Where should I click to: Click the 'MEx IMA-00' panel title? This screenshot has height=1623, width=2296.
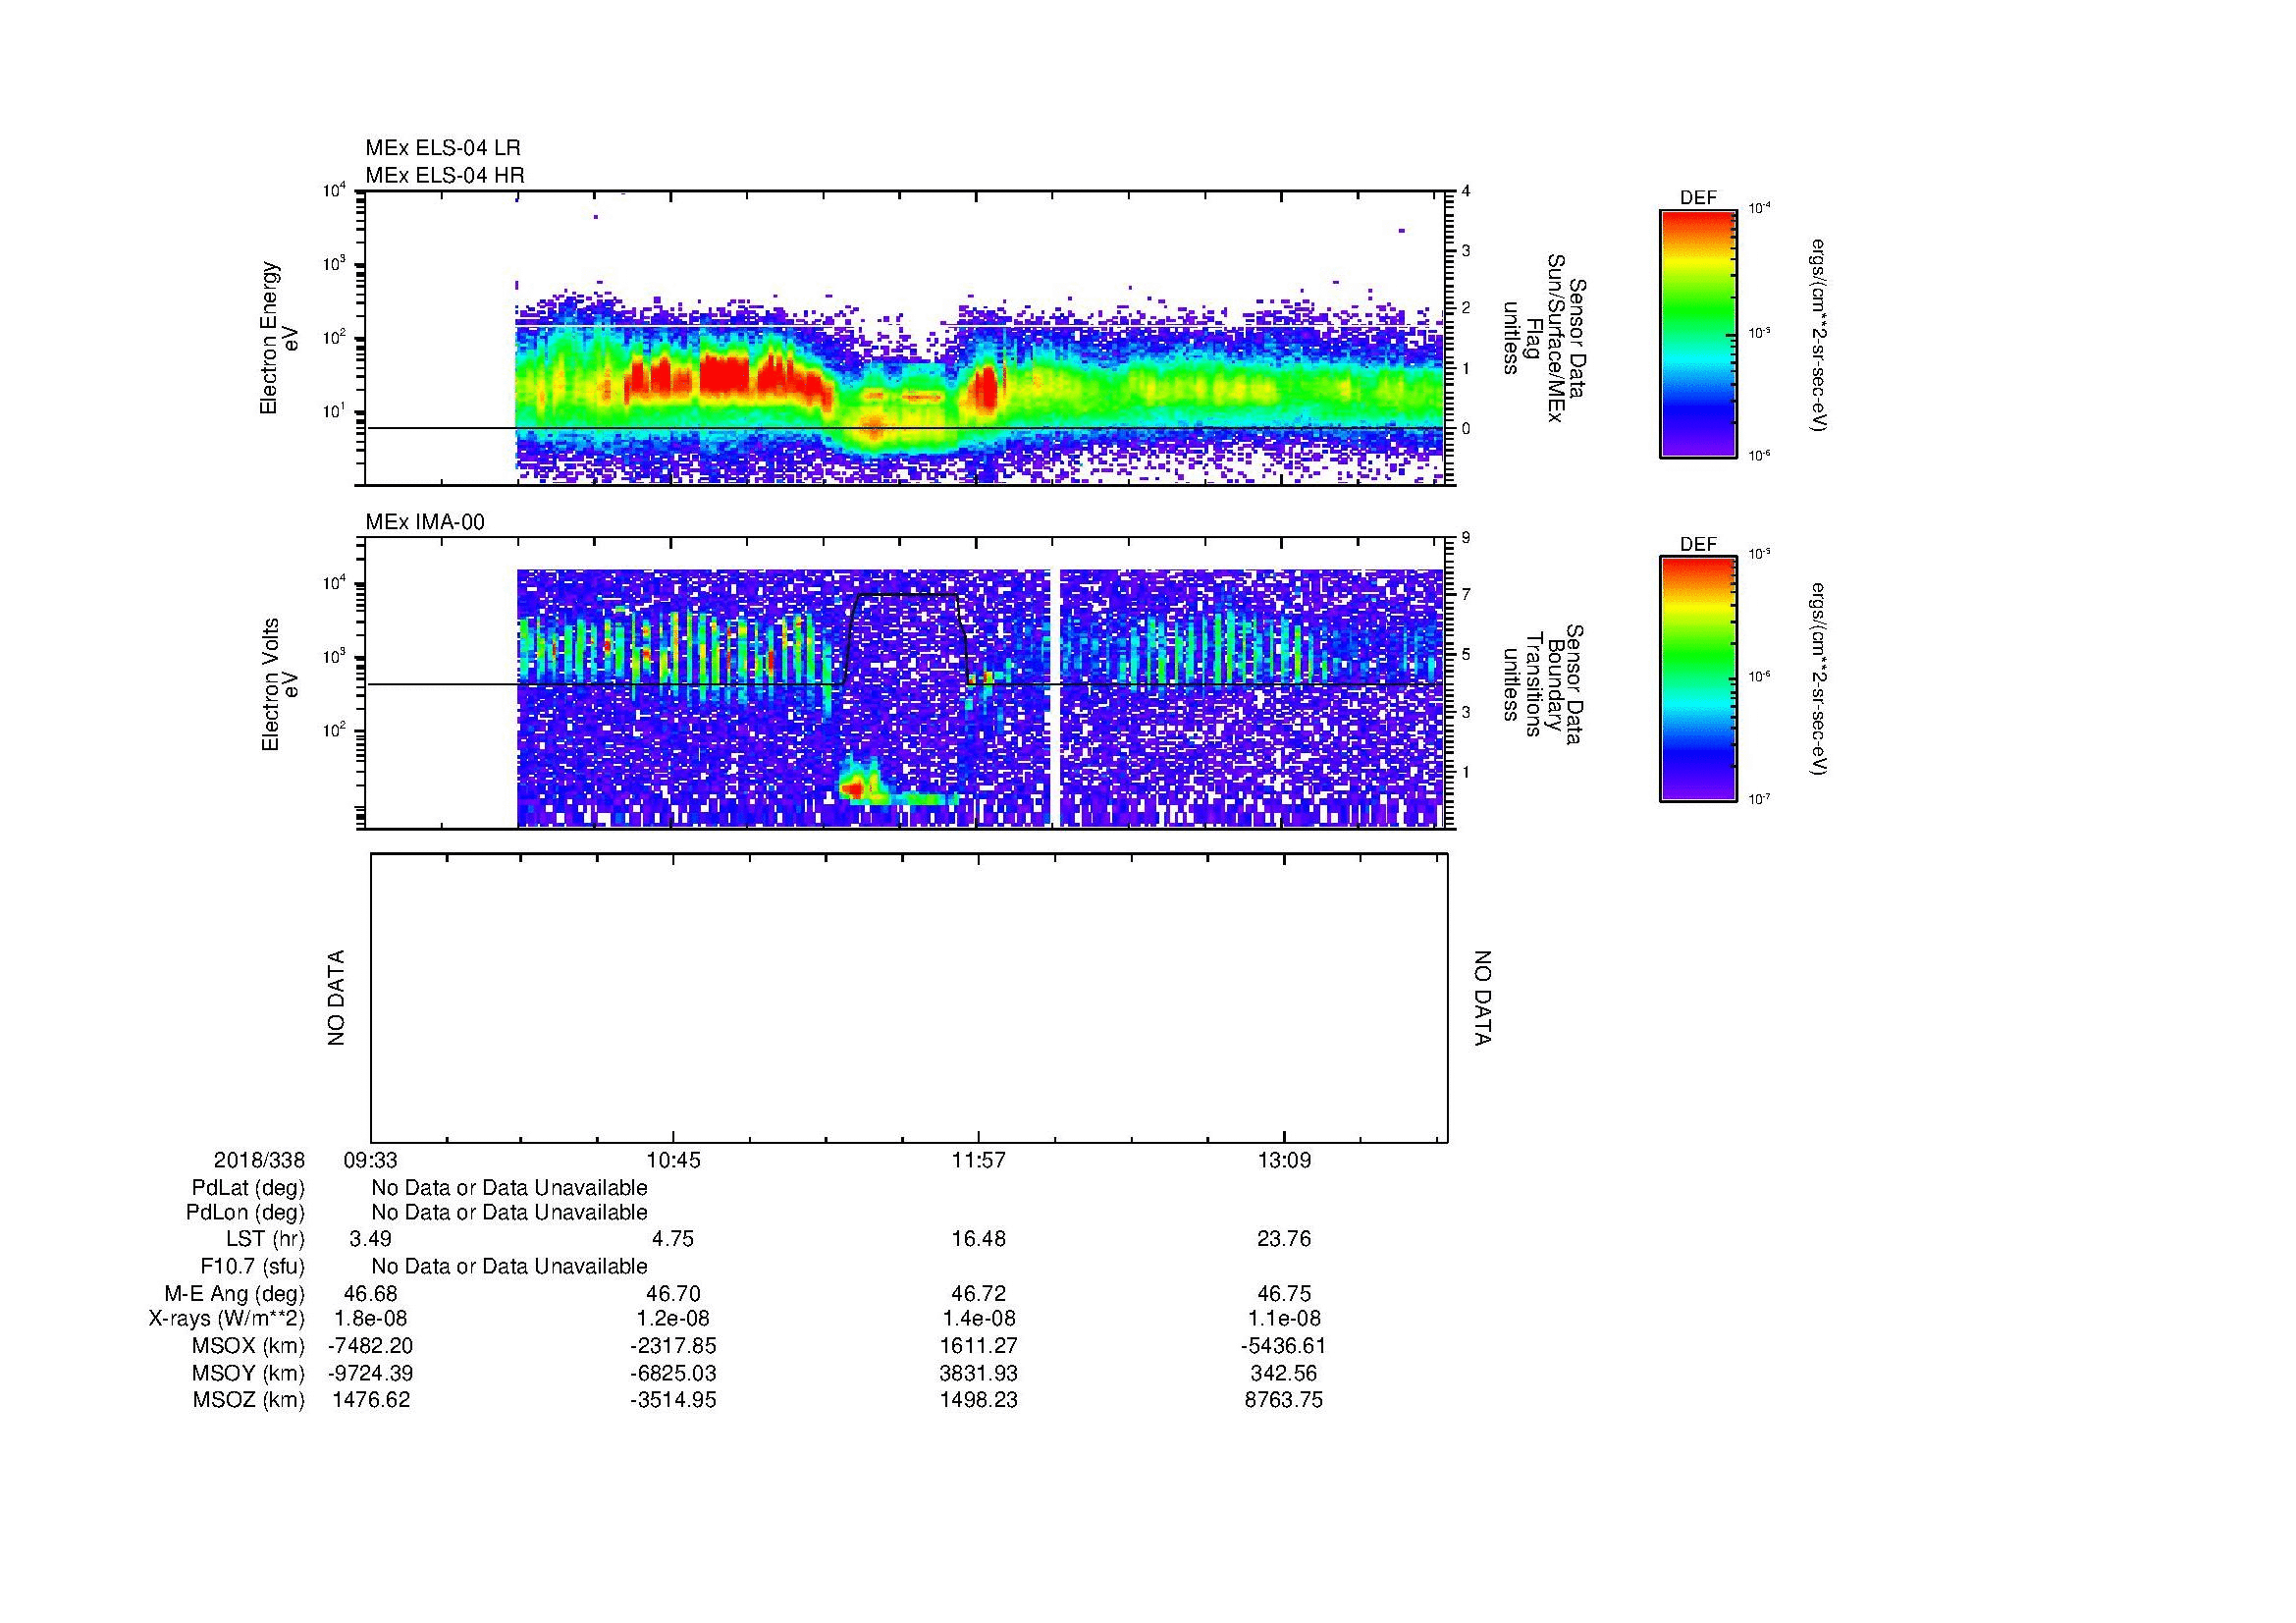tap(425, 522)
